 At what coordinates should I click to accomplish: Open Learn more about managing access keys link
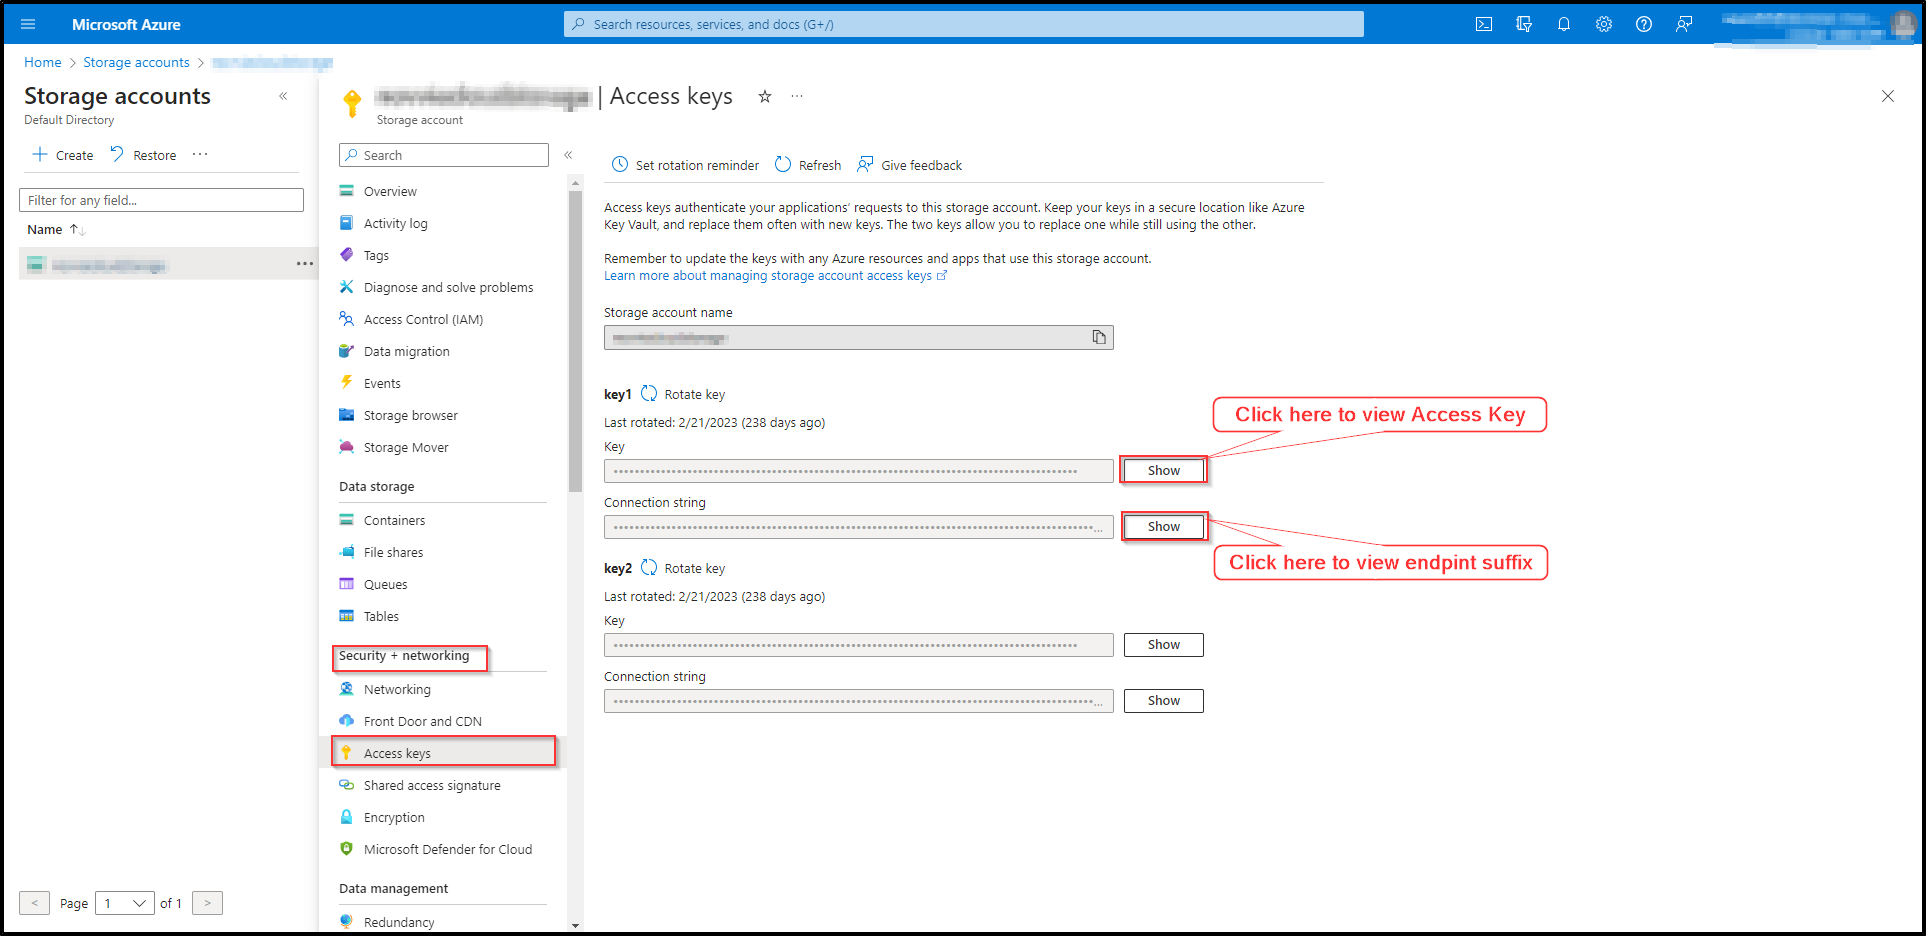tap(775, 276)
